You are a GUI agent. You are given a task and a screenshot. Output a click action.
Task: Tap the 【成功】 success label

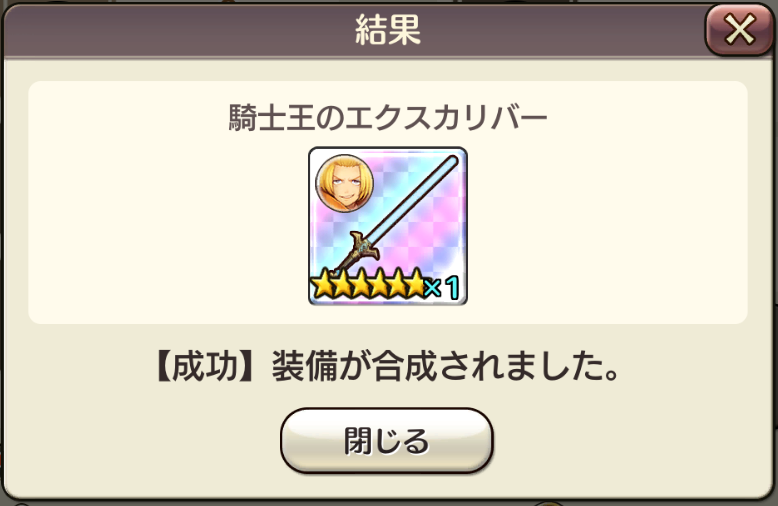(204, 367)
